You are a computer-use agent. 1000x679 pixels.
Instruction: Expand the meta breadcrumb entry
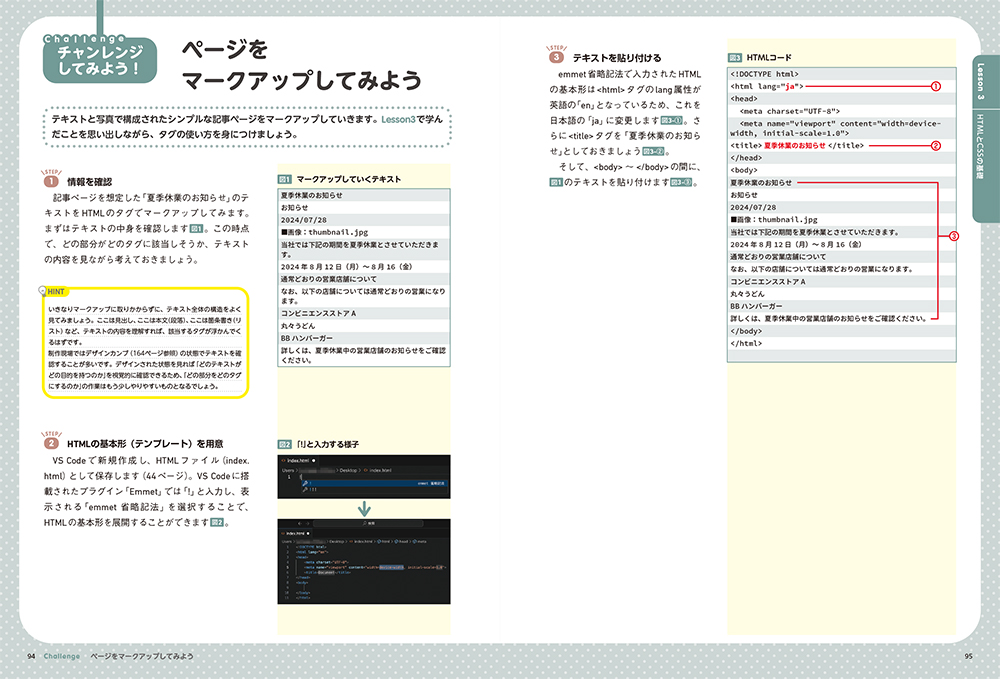421,541
